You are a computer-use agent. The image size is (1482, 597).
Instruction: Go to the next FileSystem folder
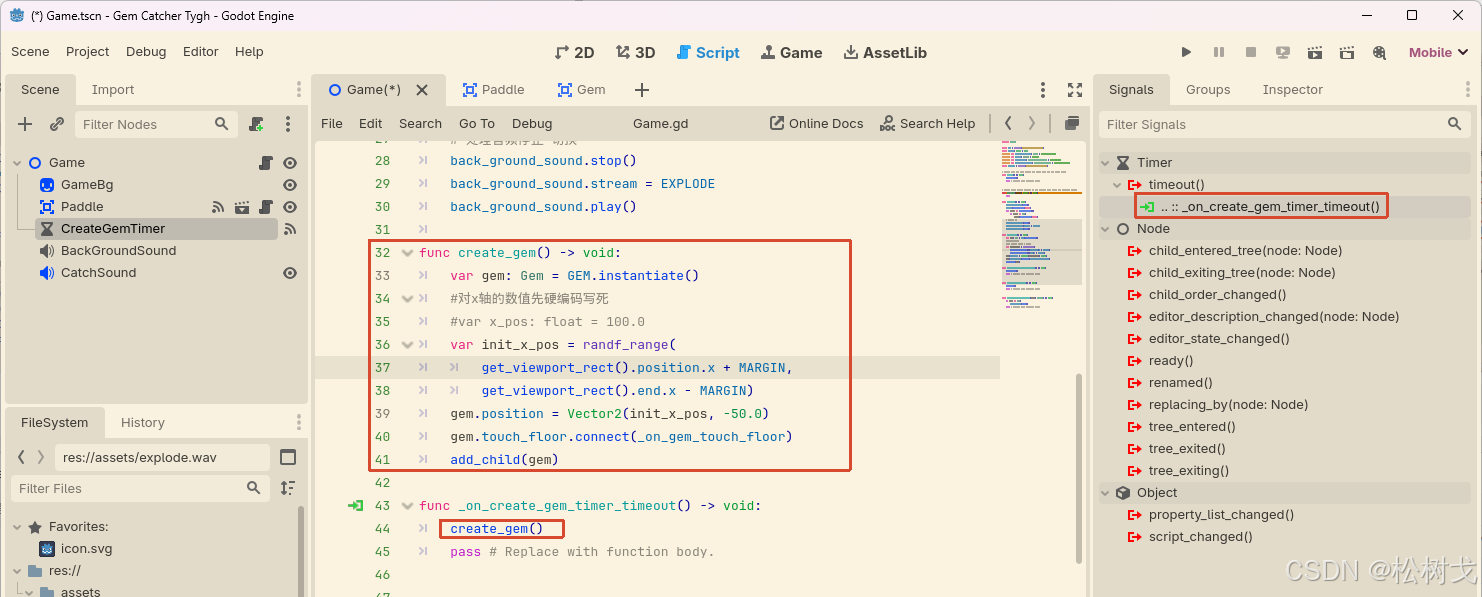[40, 457]
